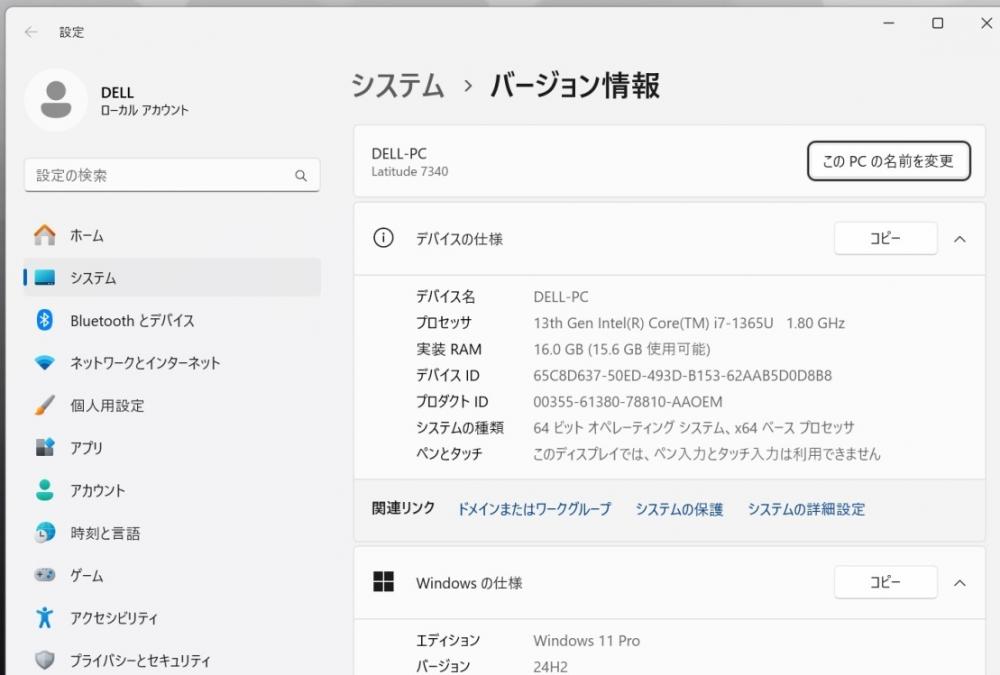Click the 個人用設定 paintbrush icon
The image size is (1000, 675).
click(x=45, y=405)
